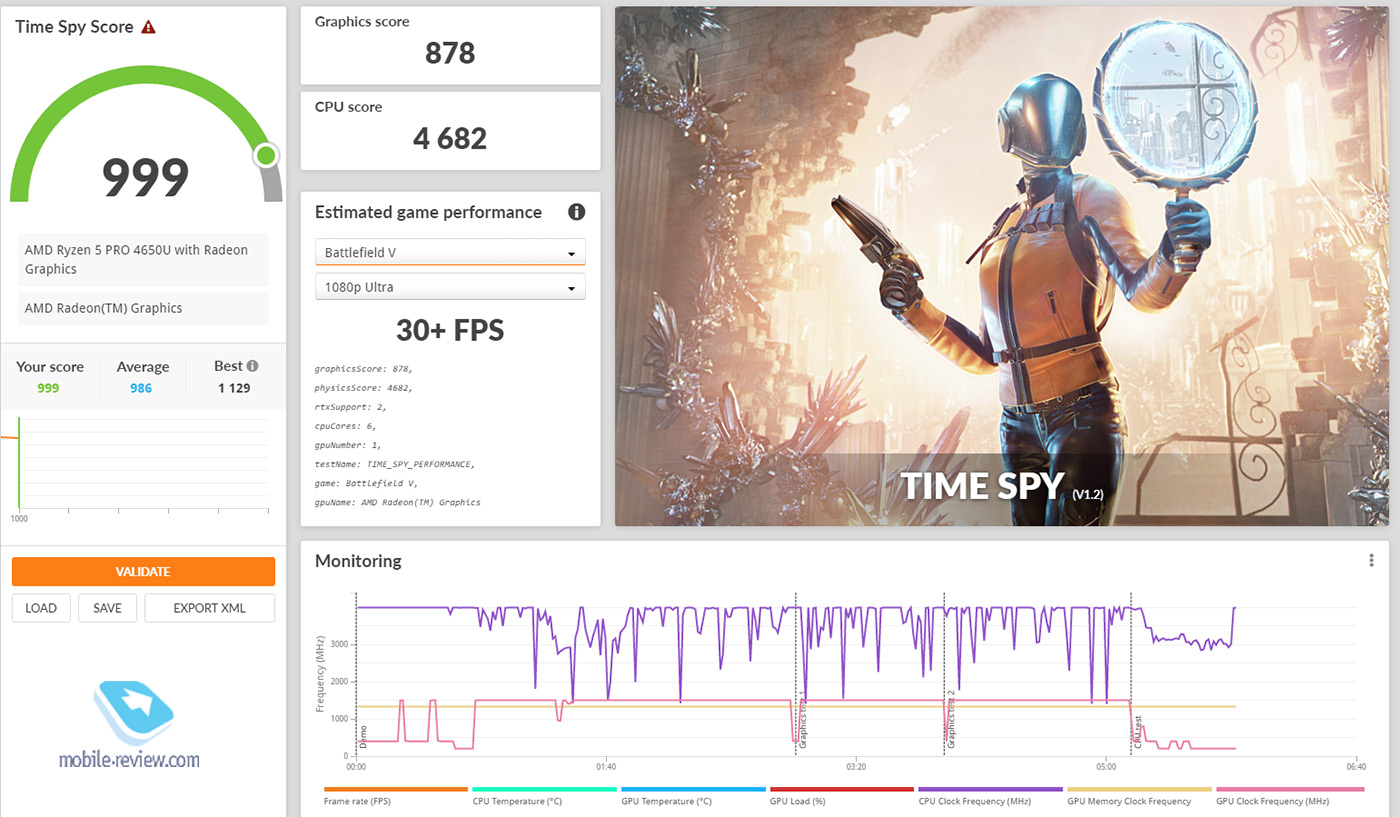Click the green Your score value 999
This screenshot has width=1400, height=817.
coord(48,388)
